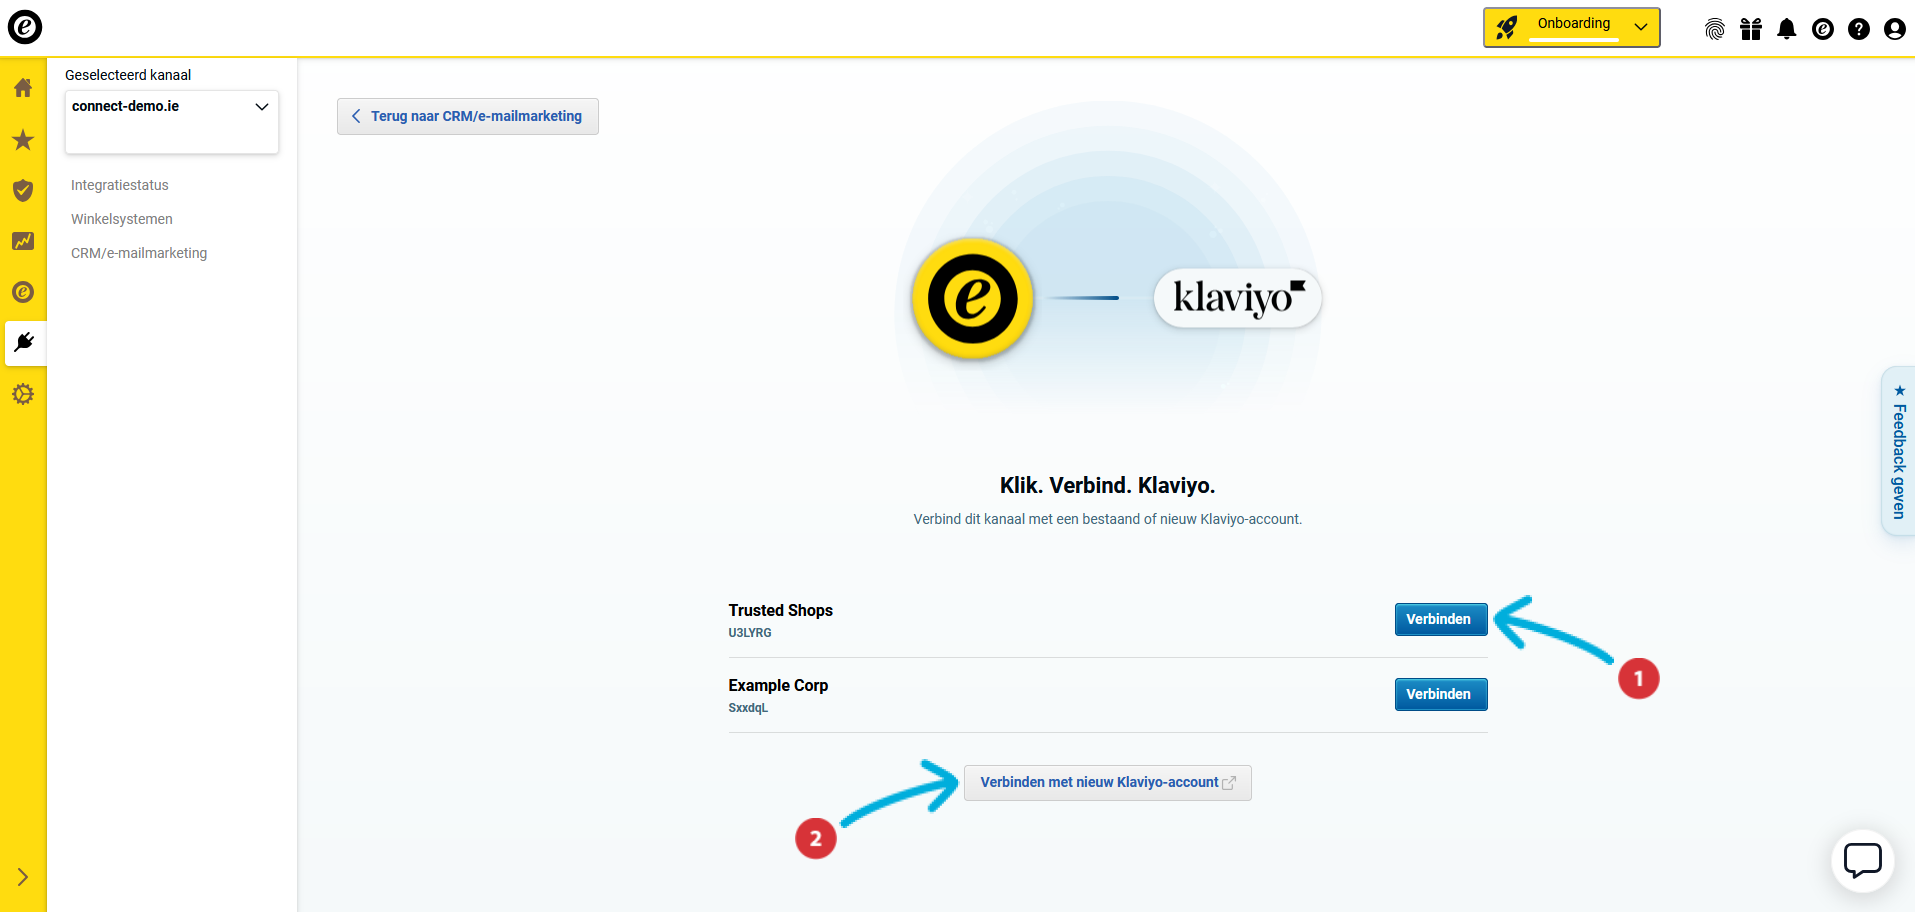This screenshot has width=1915, height=912.
Task: Open the home icon in sidebar
Action: [x=23, y=88]
